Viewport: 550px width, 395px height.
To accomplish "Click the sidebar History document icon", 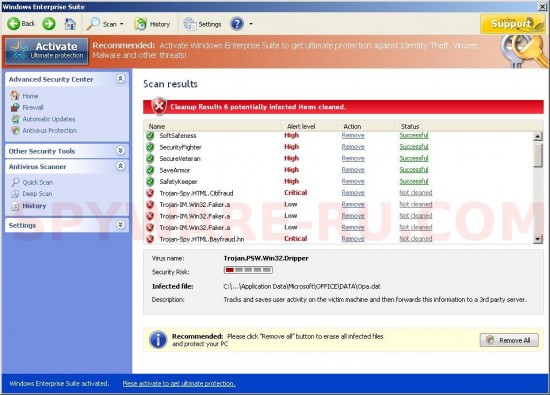I will 15,206.
